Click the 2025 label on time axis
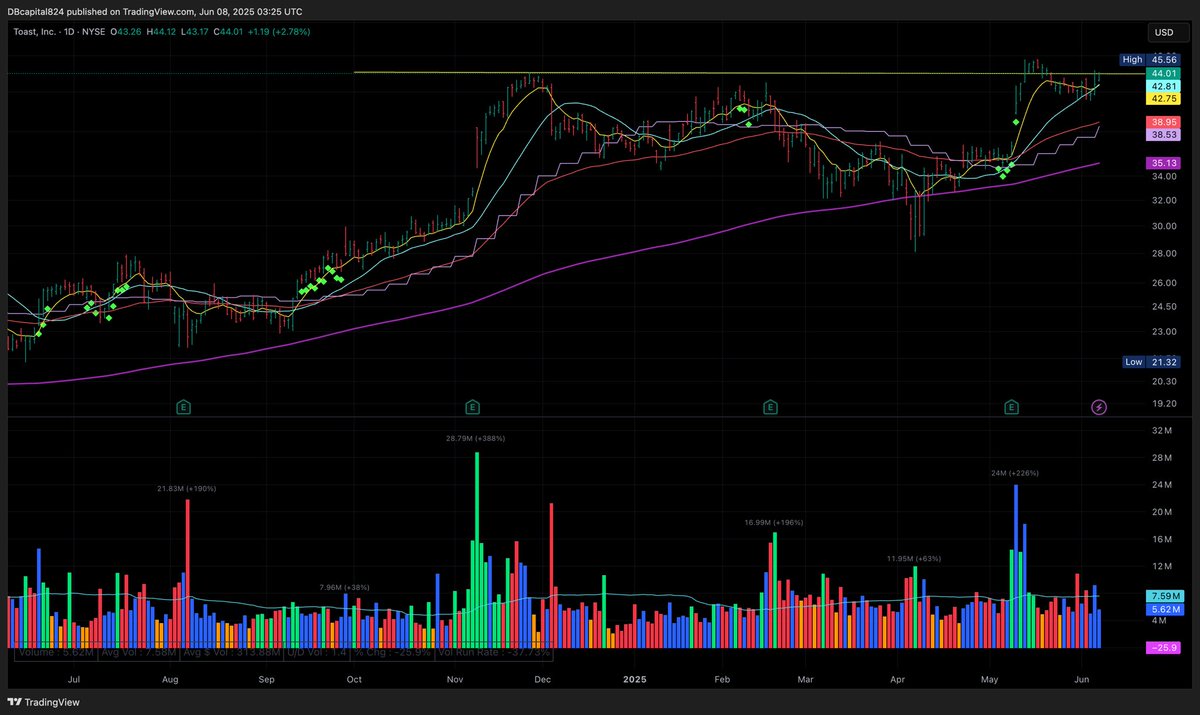This screenshot has width=1200, height=715. [637, 678]
